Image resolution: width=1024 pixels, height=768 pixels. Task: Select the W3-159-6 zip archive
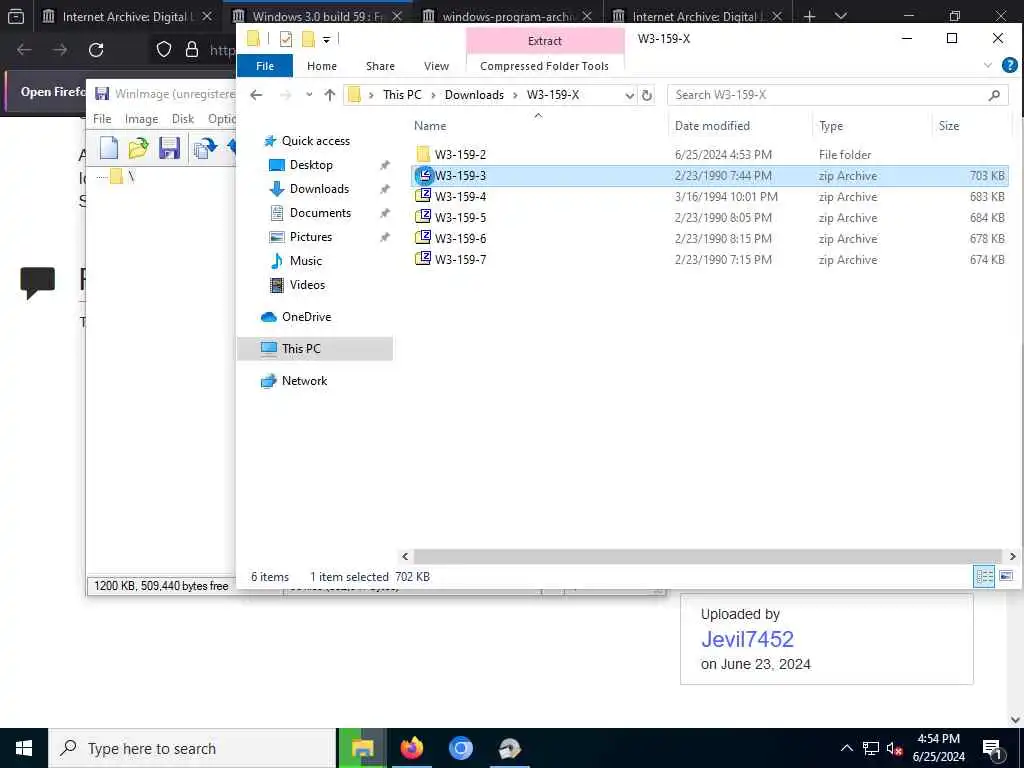[x=460, y=238]
